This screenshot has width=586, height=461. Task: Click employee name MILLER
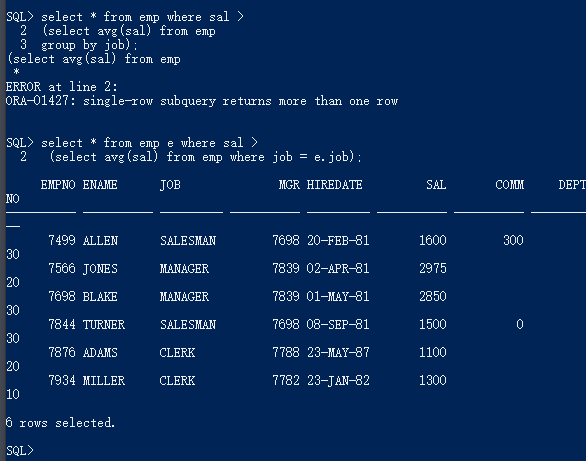pyautogui.click(x=104, y=380)
